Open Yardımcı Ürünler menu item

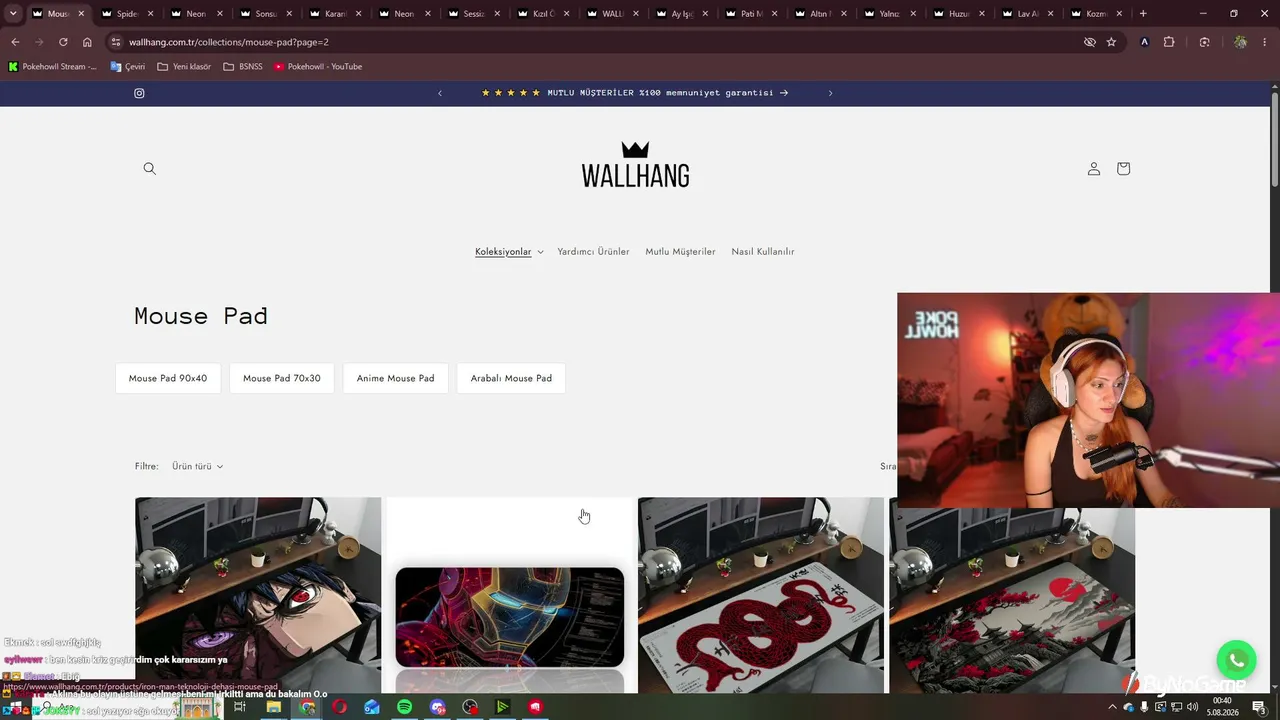[x=593, y=252]
